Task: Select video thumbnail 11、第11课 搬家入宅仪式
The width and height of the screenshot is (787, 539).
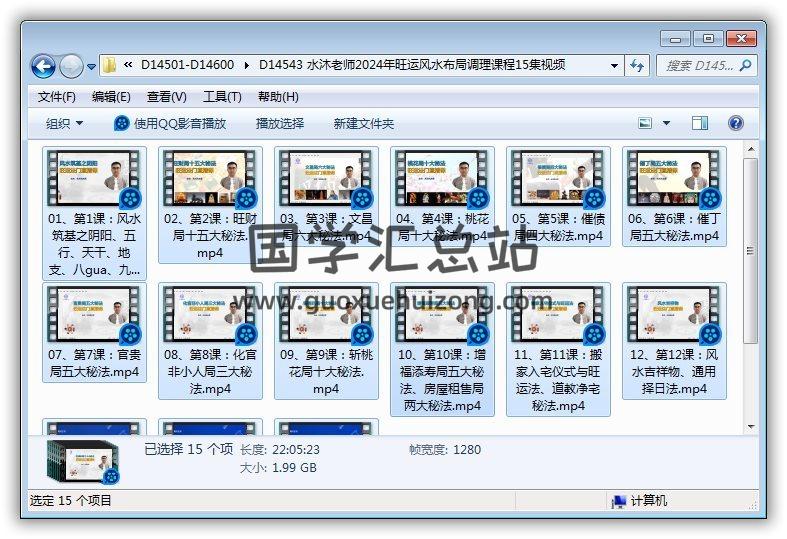Action: pos(558,314)
